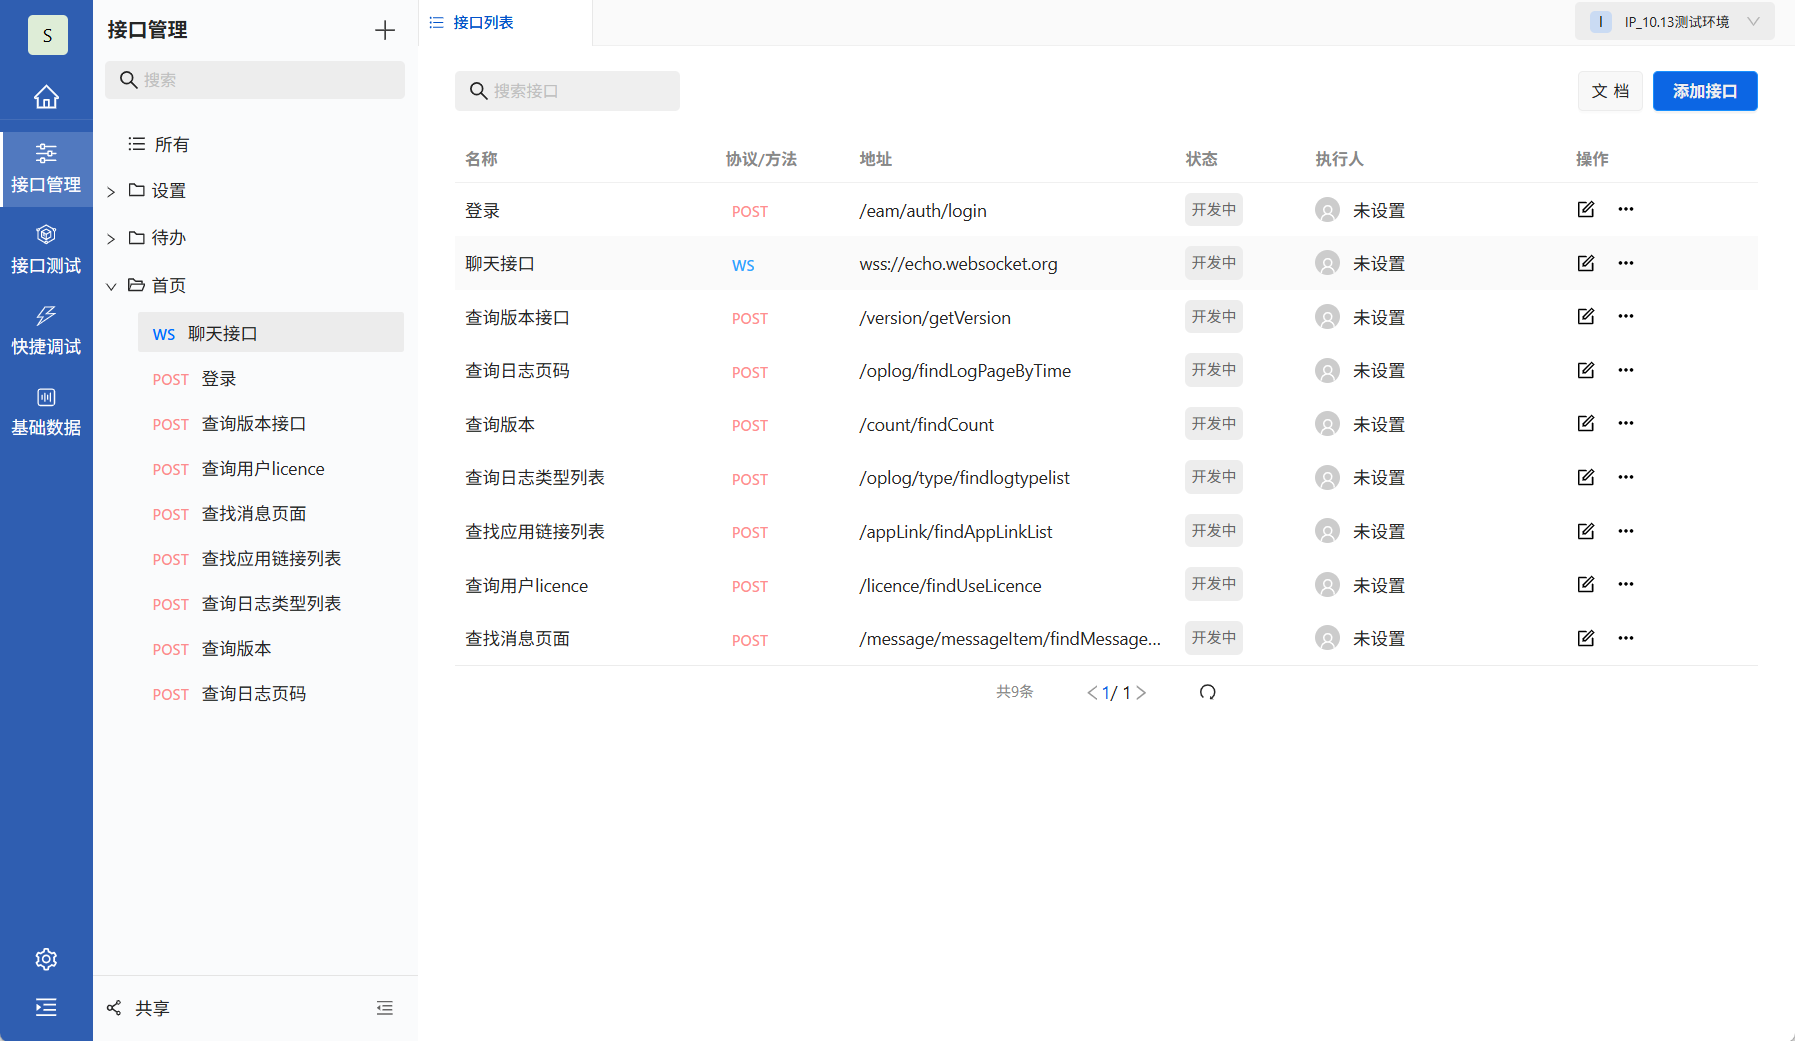Image resolution: width=1795 pixels, height=1041 pixels.
Task: Expand the 待办 folder
Action: (111, 239)
